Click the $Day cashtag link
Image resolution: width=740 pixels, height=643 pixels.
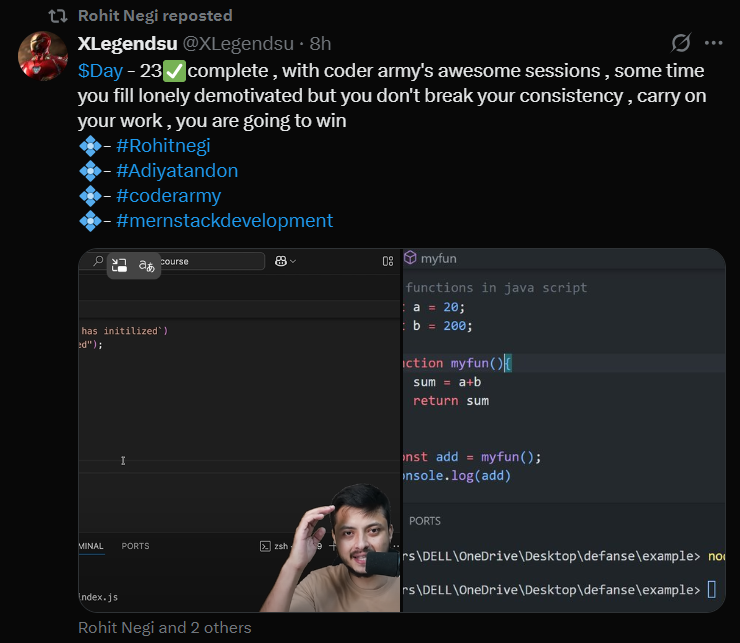[x=100, y=71]
